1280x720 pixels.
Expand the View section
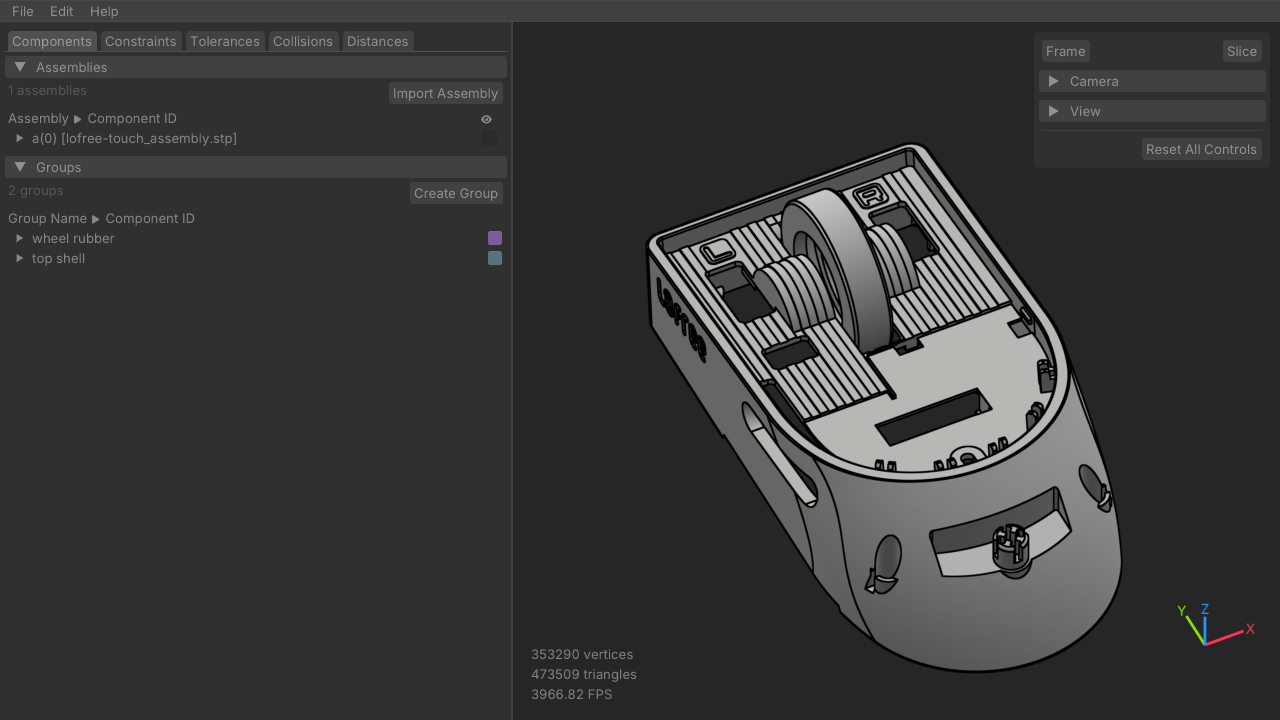click(x=1153, y=111)
